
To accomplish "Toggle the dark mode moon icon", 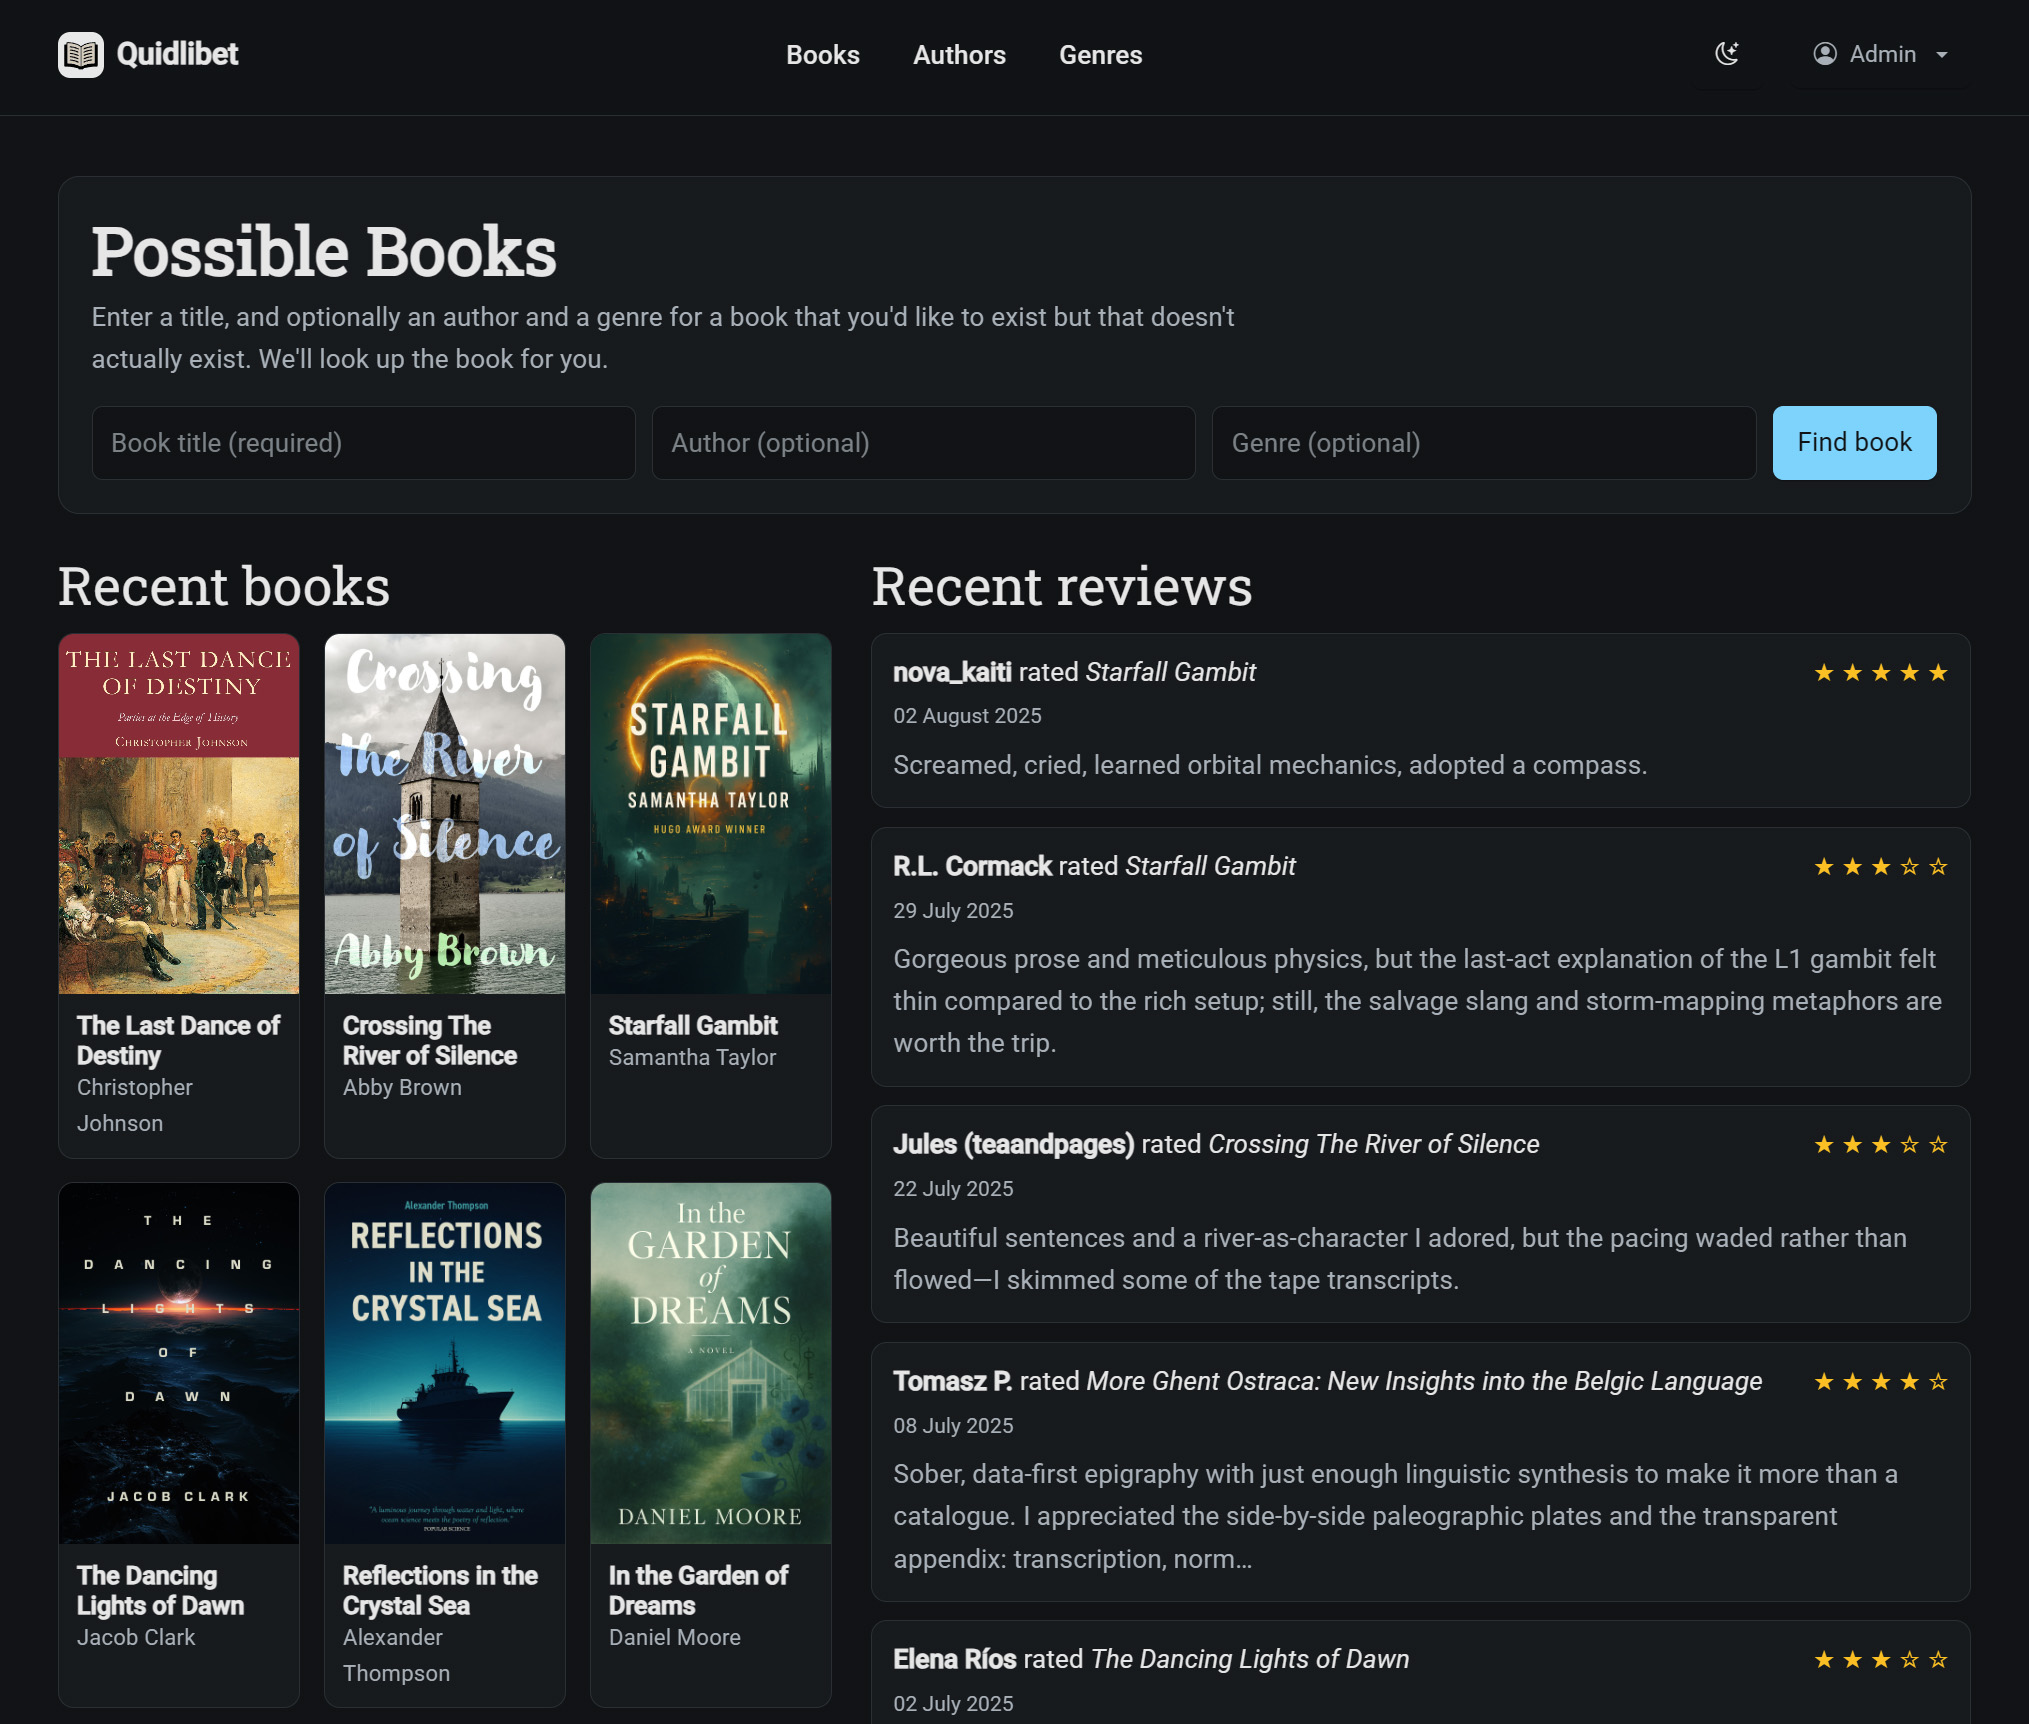I will 1727,54.
